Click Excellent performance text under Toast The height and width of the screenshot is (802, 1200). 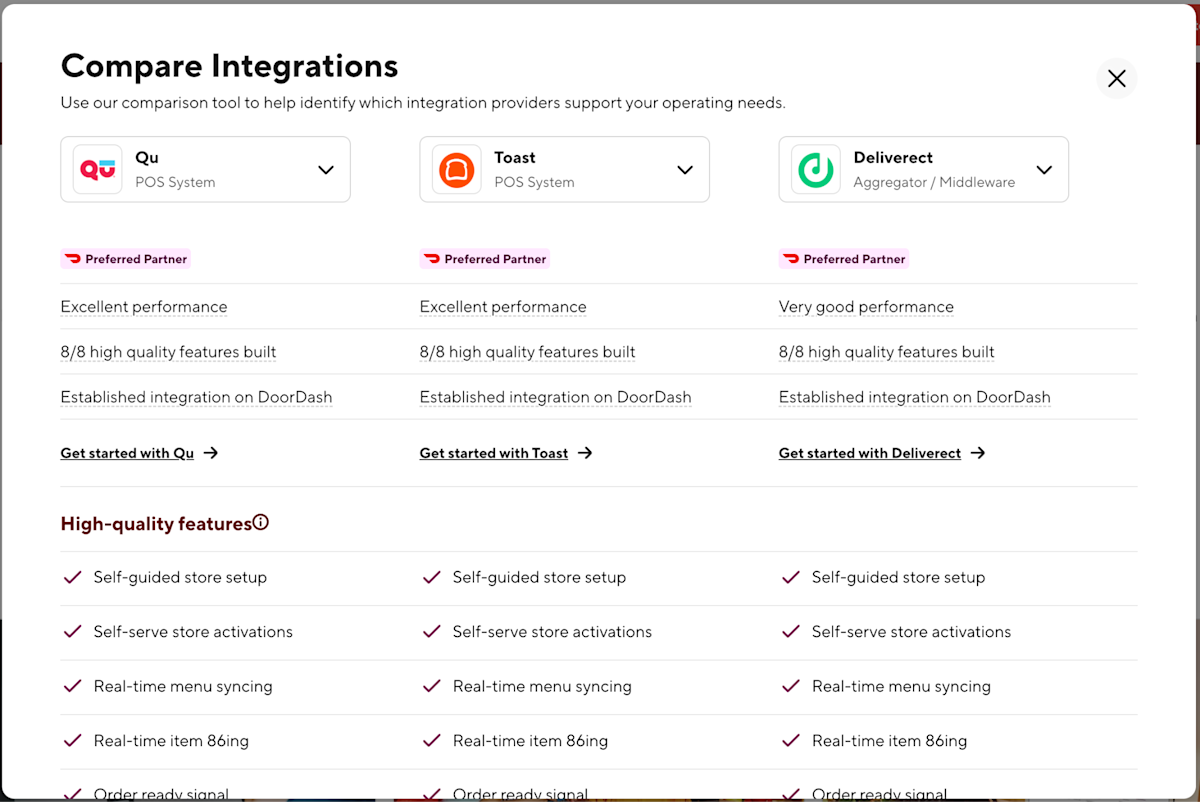tap(503, 307)
